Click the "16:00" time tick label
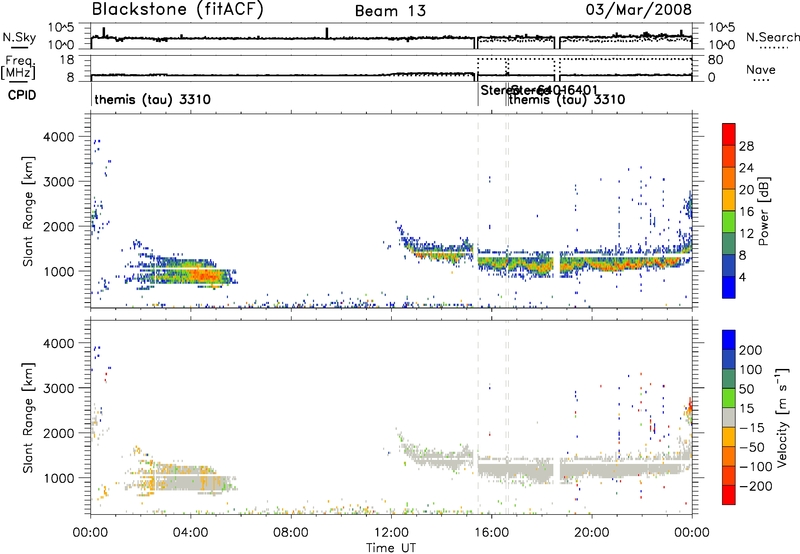800x554 pixels. pyautogui.click(x=491, y=533)
